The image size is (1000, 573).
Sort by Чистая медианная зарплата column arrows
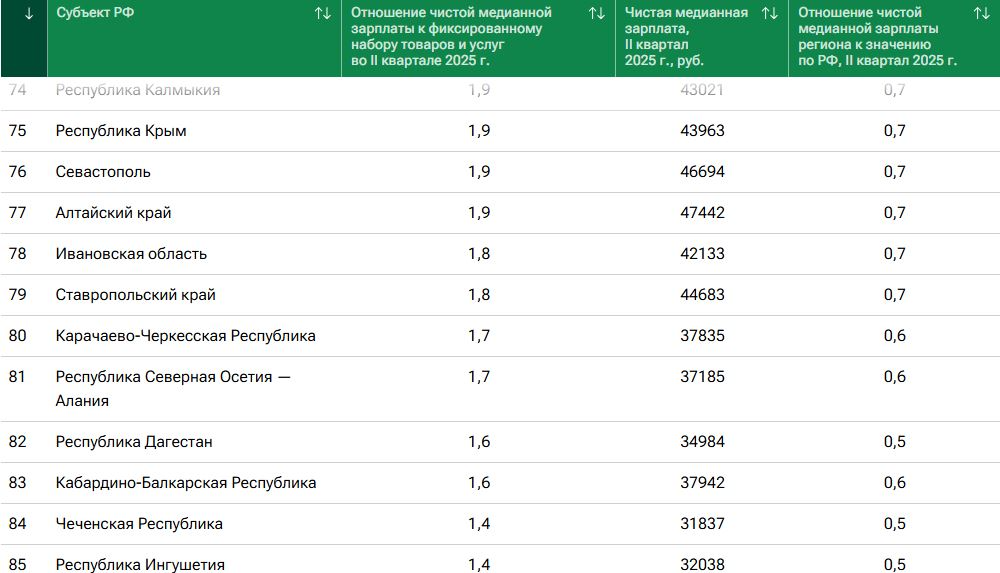pyautogui.click(x=770, y=13)
